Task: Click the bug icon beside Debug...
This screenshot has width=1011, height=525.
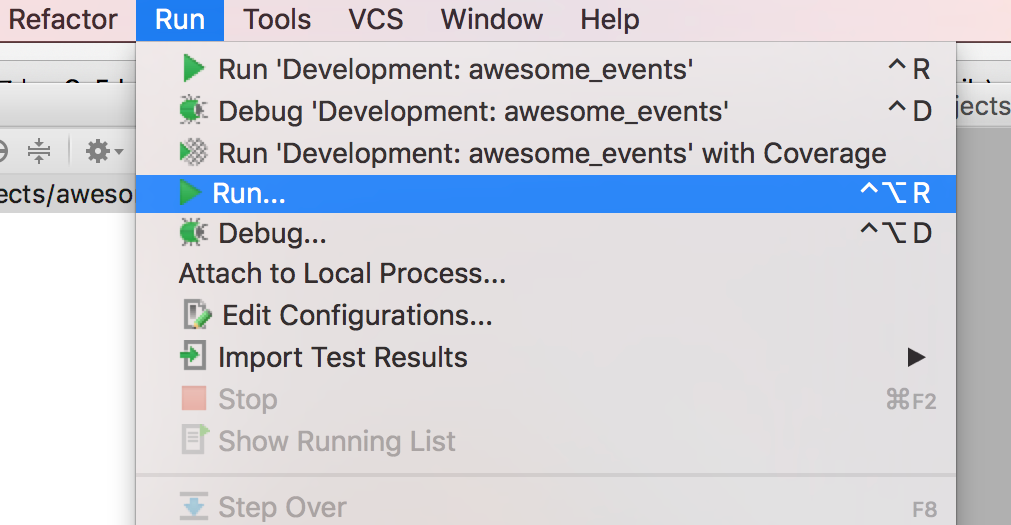Action: 193,234
